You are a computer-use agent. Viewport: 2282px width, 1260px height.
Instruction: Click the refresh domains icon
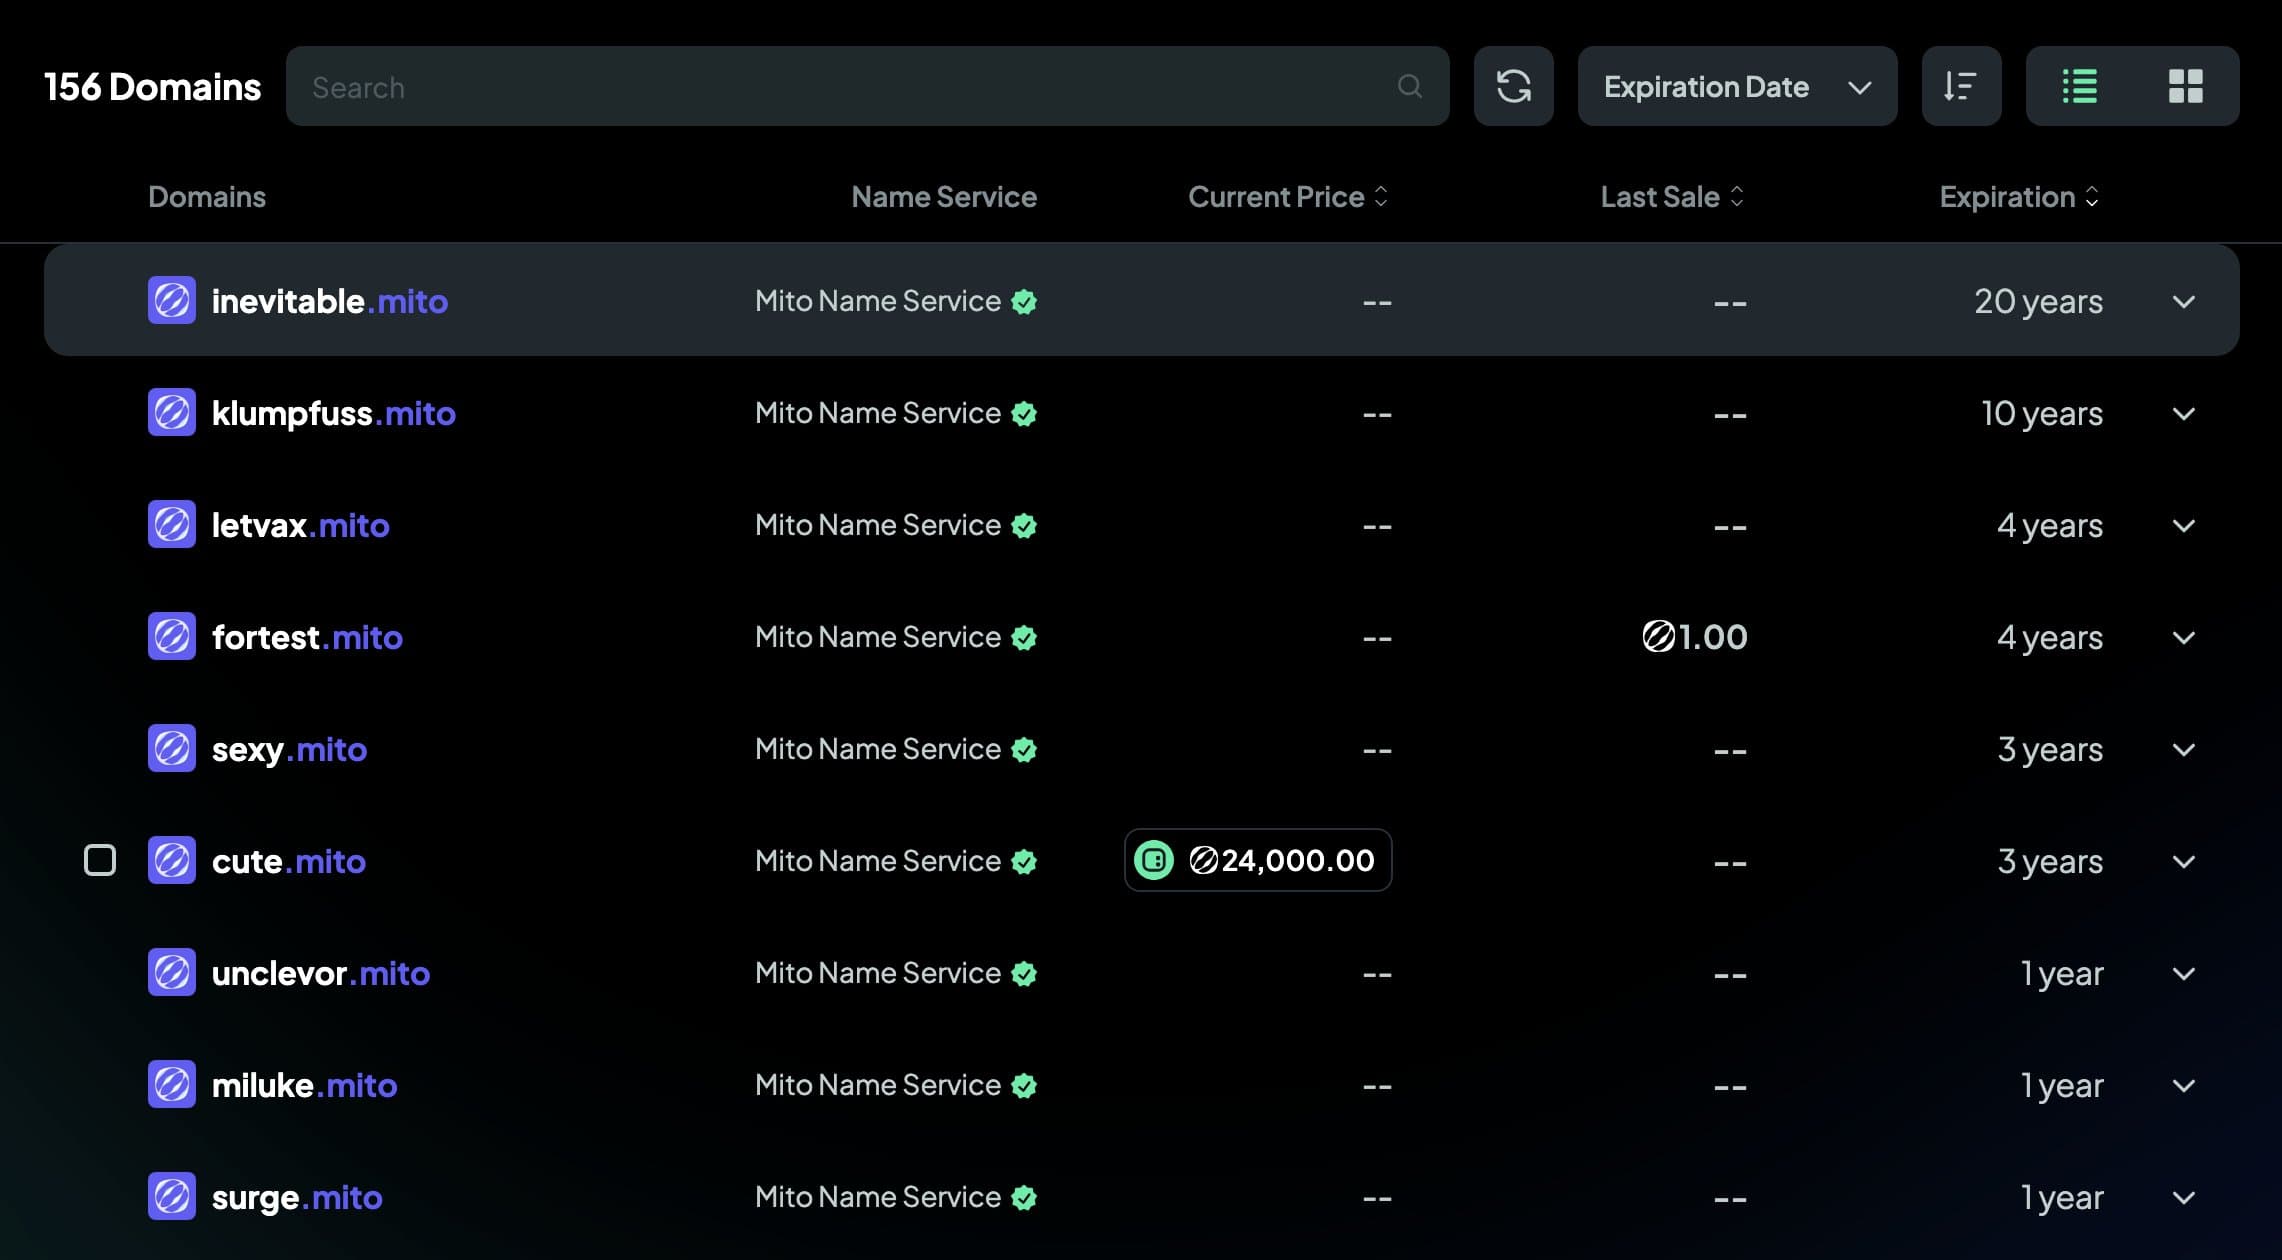(x=1513, y=86)
